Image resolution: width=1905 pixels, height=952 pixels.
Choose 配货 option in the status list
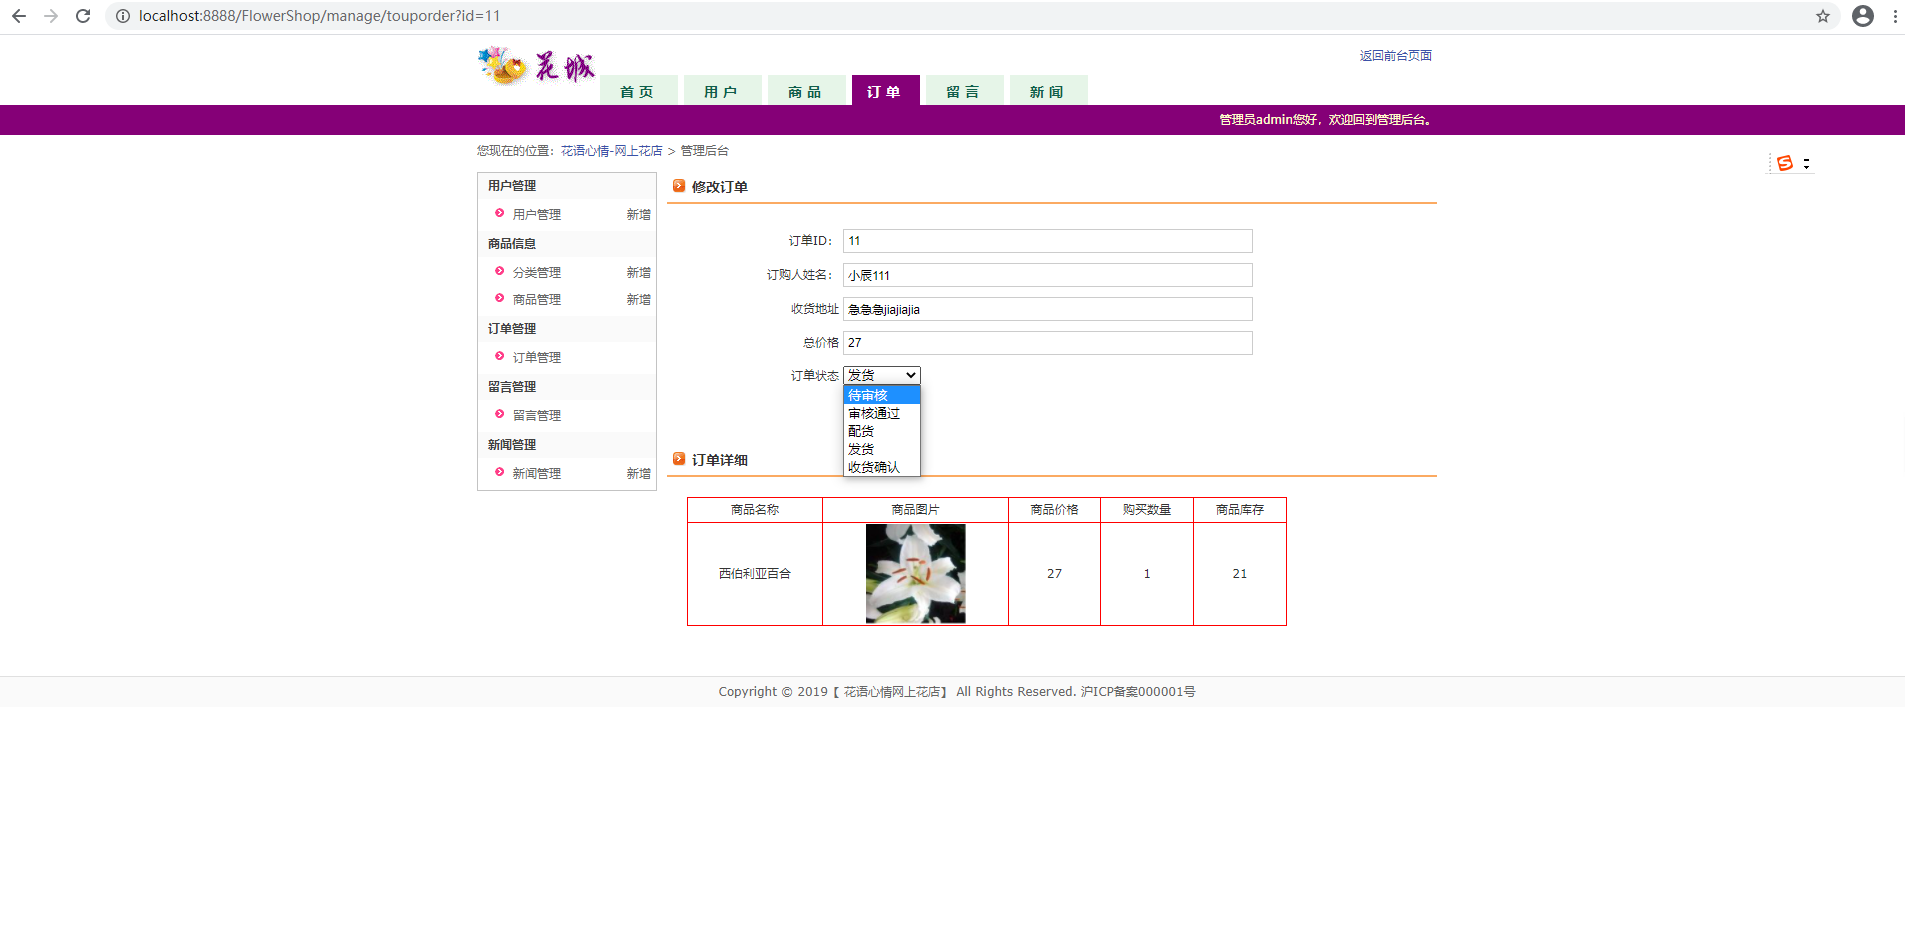click(861, 430)
